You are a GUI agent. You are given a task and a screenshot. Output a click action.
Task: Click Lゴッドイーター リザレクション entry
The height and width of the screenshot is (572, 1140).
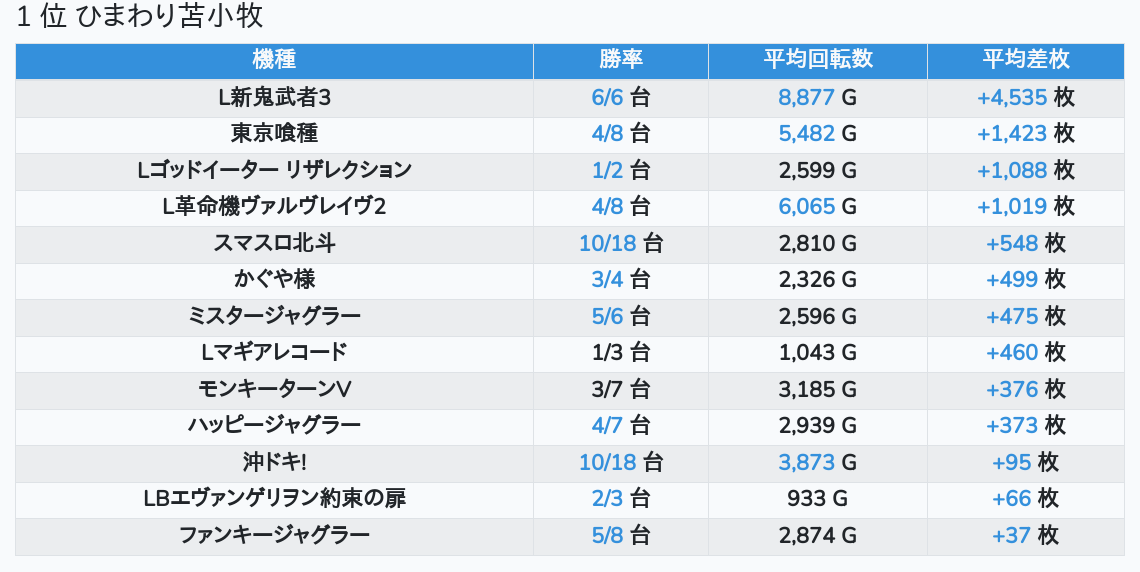click(274, 170)
